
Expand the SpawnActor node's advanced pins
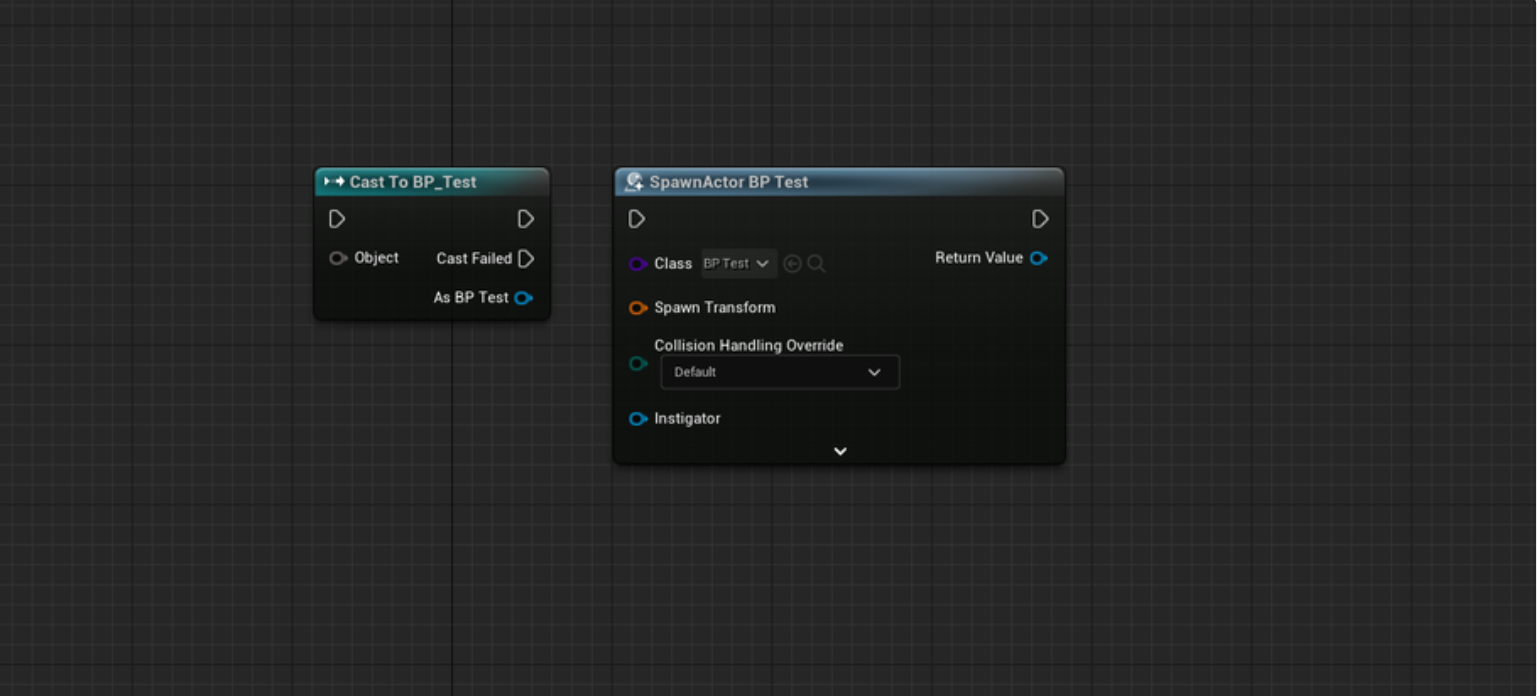[840, 451]
